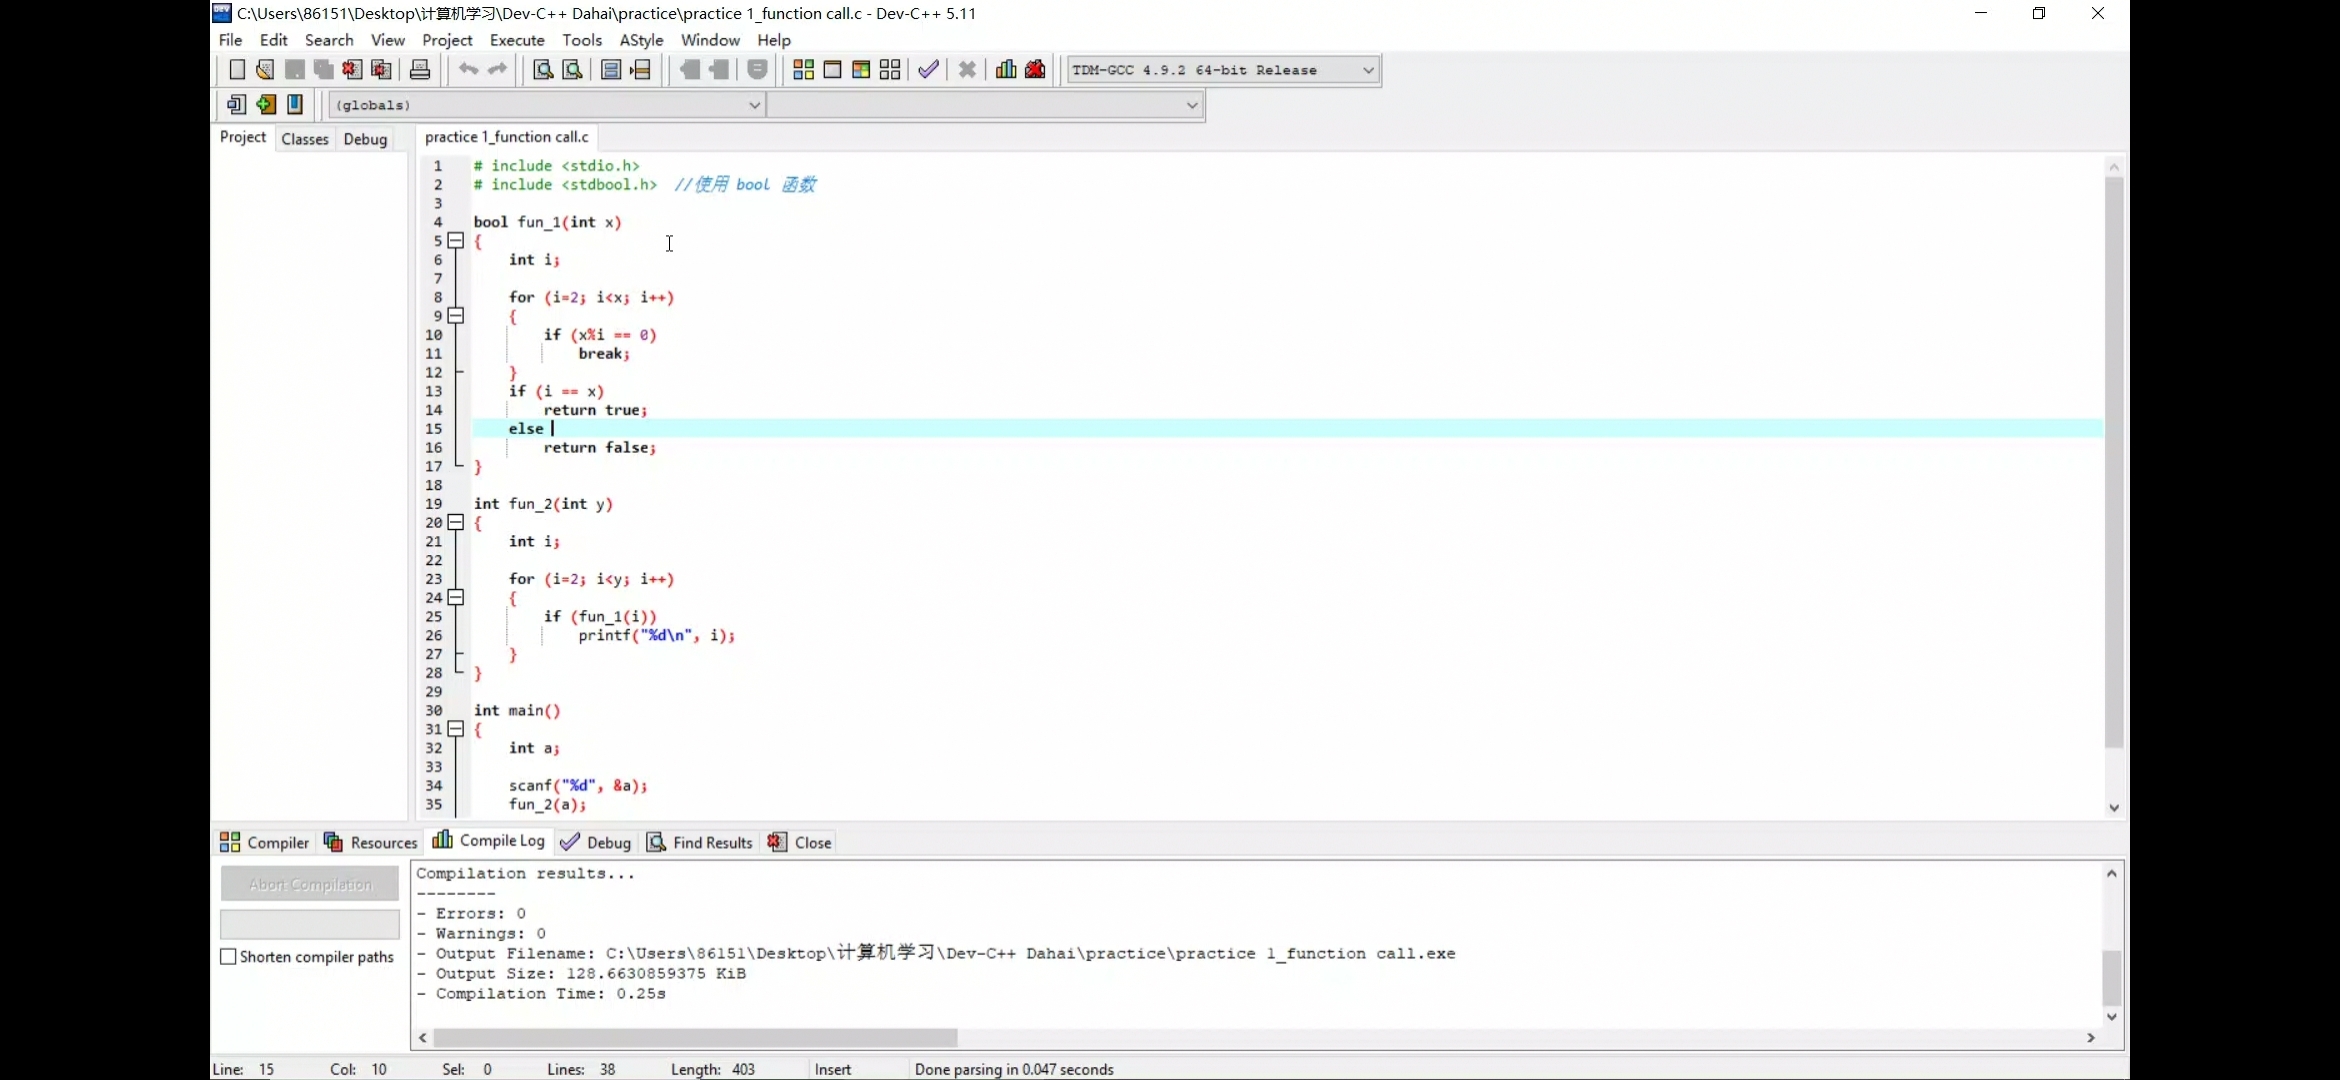This screenshot has width=2340, height=1080.
Task: Open the Tools menu
Action: pos(582,40)
